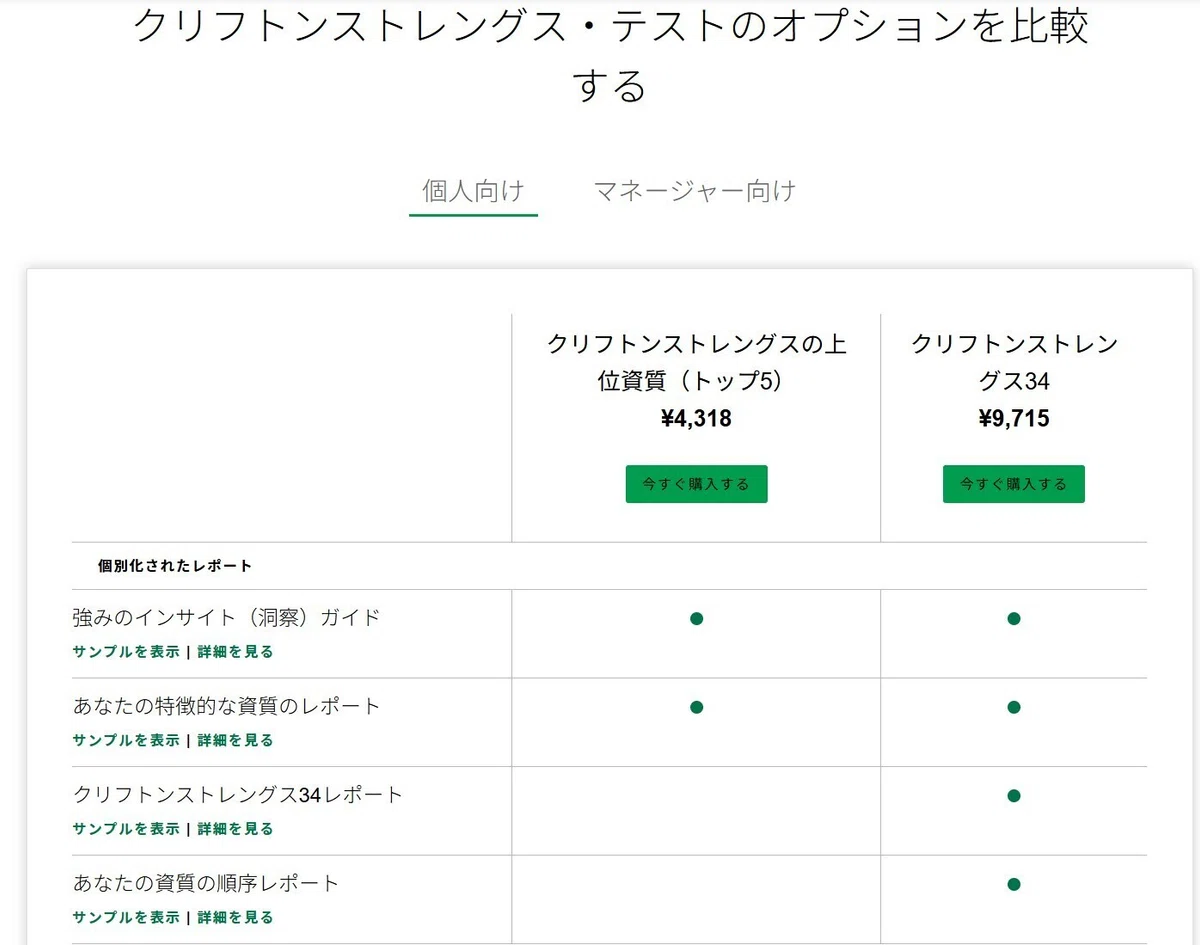1200x945 pixels.
Task: Click 今すぐ購入する under the ¥4,318 plan
Action: (x=696, y=484)
